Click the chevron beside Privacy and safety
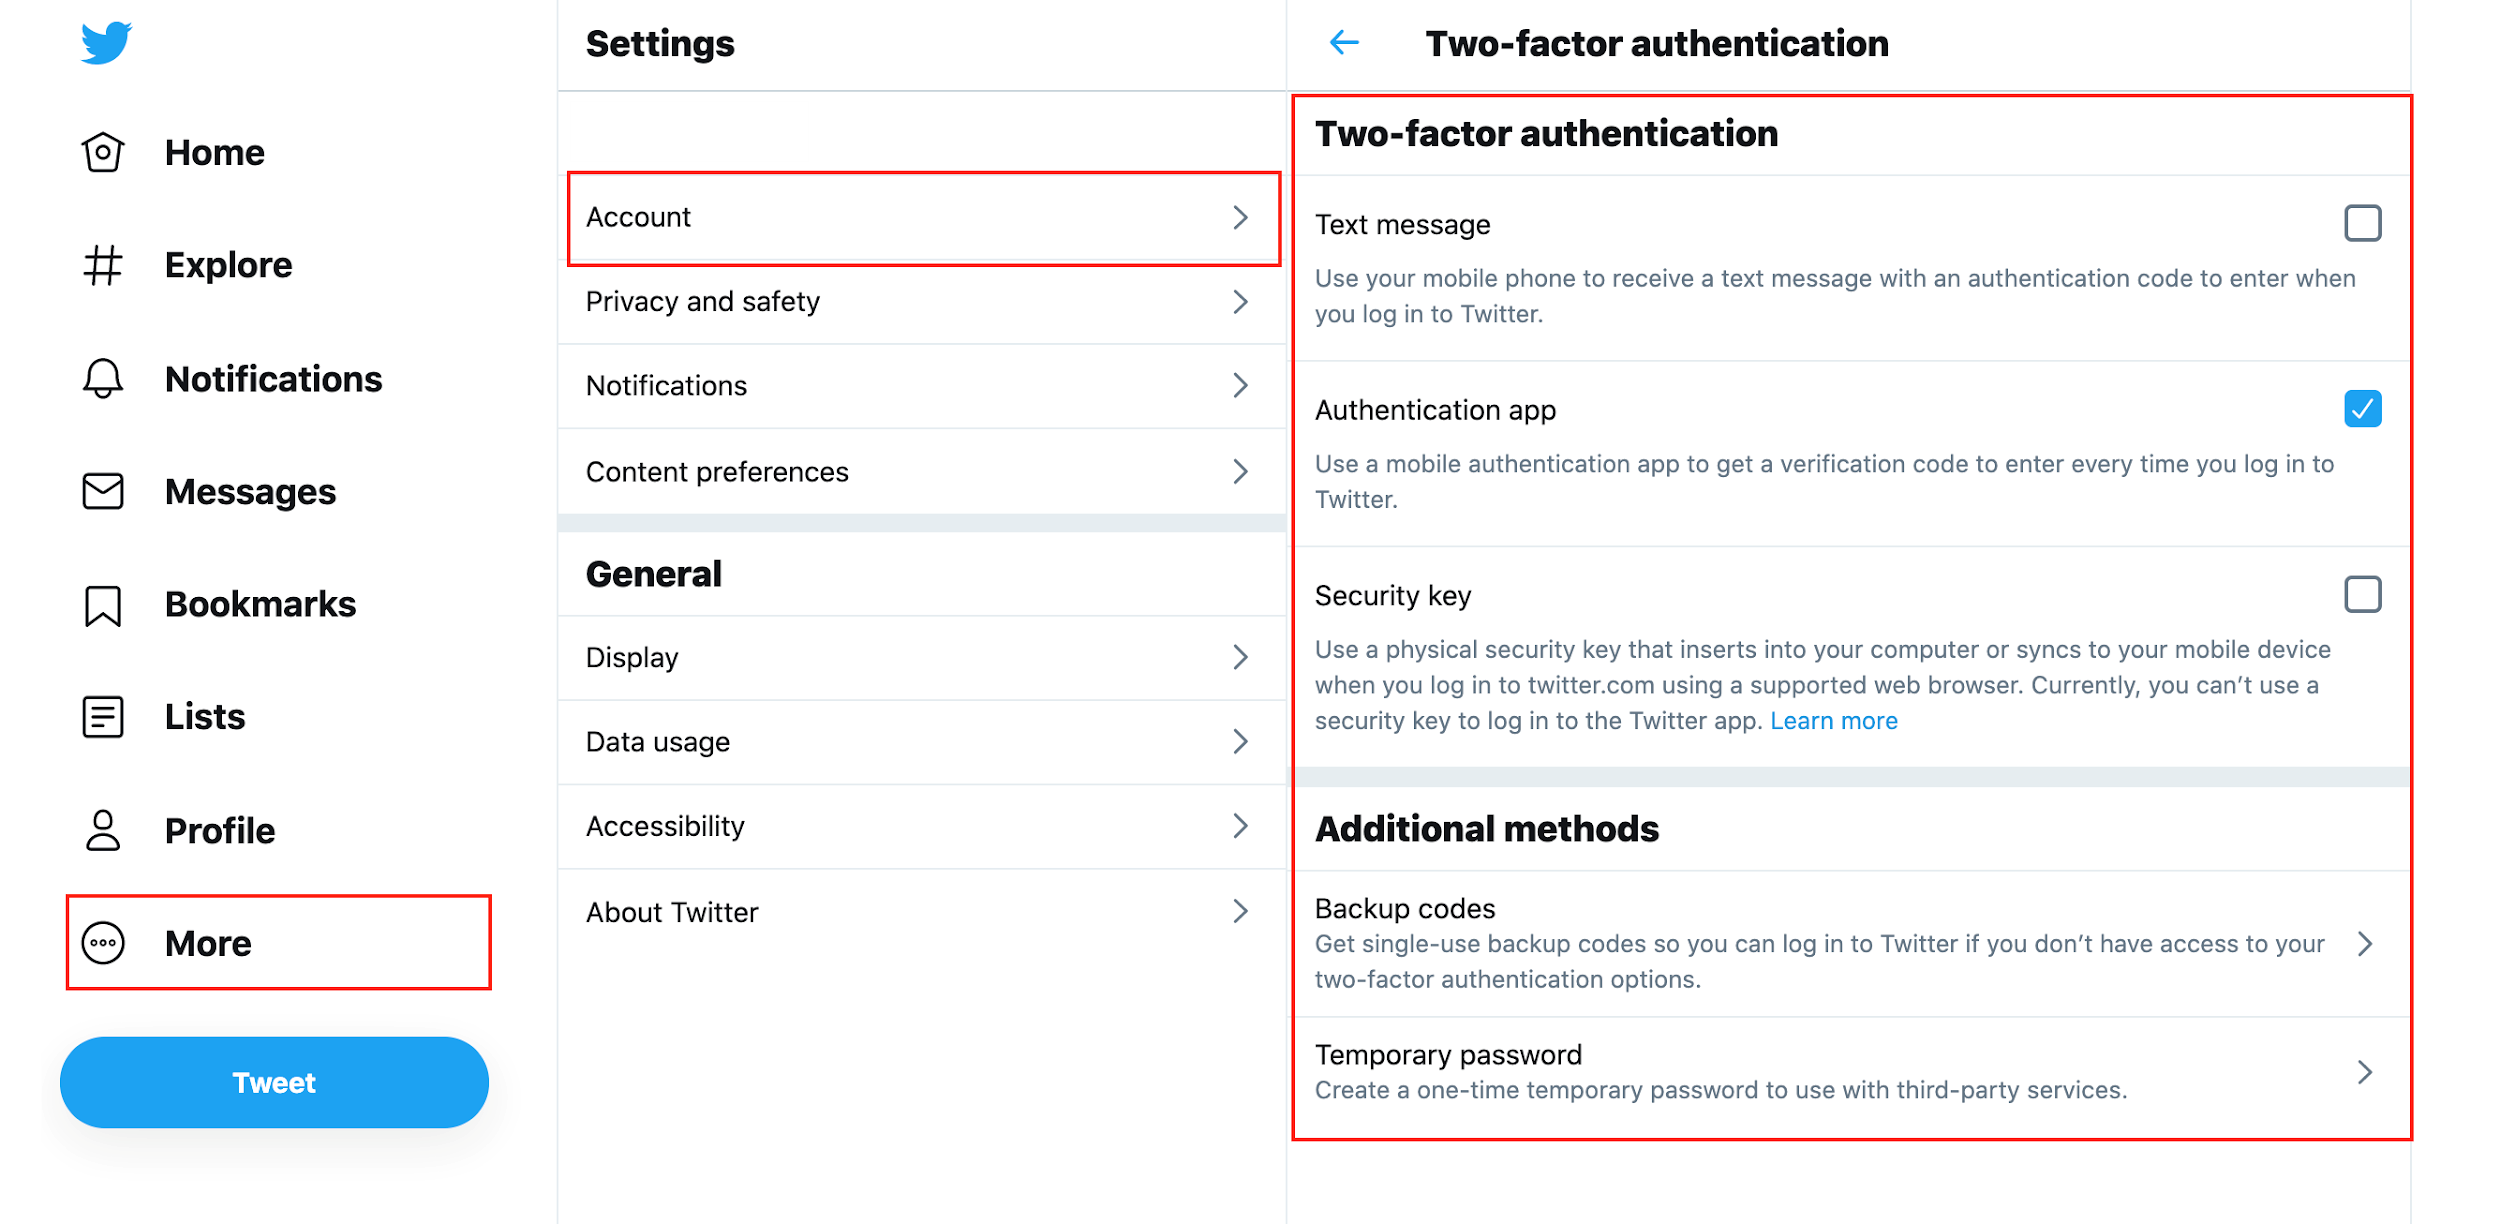 (x=1240, y=302)
